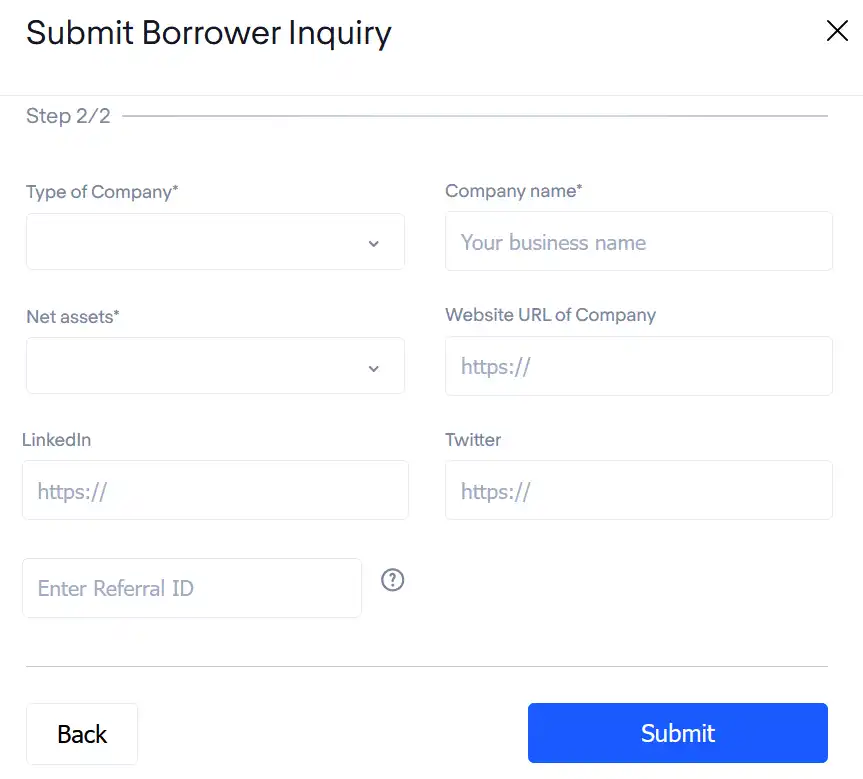Expand the Net assets chevron arrow
Screen dimensions: 863x779
point(374,368)
